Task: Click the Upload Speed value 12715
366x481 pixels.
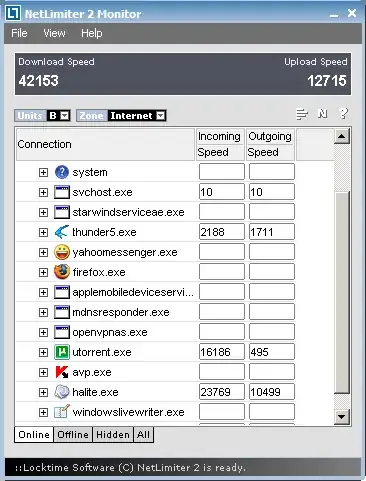Action: pyautogui.click(x=327, y=81)
